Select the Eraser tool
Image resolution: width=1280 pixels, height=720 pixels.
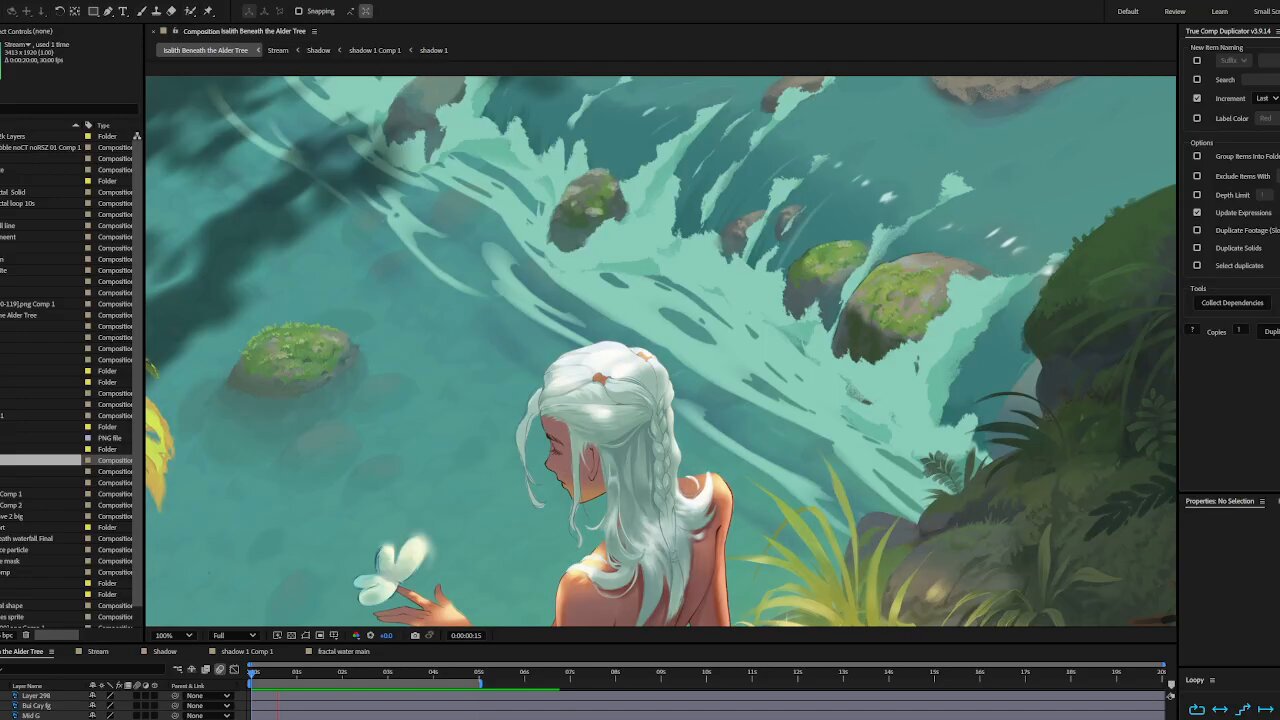tap(171, 11)
